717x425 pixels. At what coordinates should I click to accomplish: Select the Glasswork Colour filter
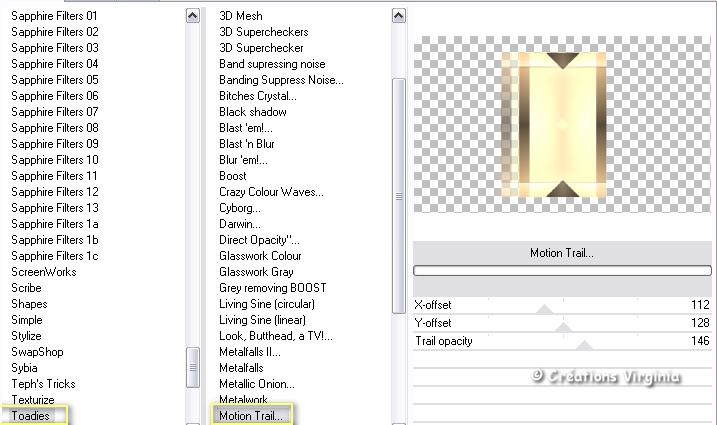[258, 255]
